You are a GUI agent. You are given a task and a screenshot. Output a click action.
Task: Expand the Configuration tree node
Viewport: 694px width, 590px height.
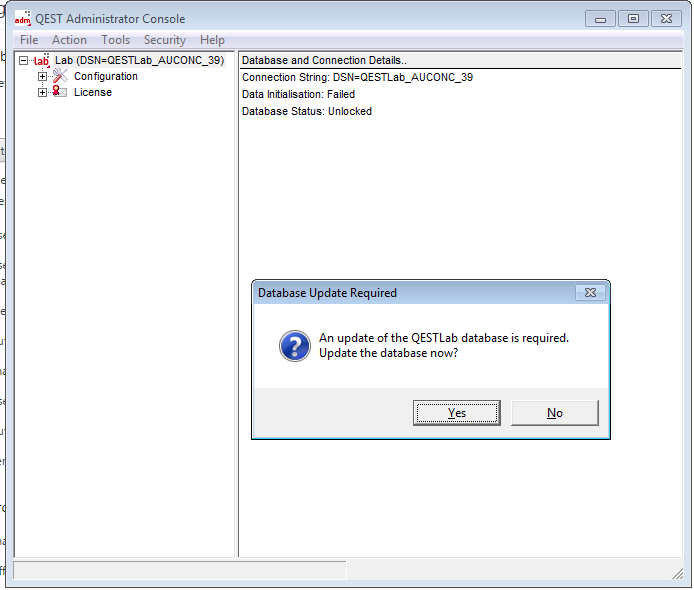coord(42,77)
